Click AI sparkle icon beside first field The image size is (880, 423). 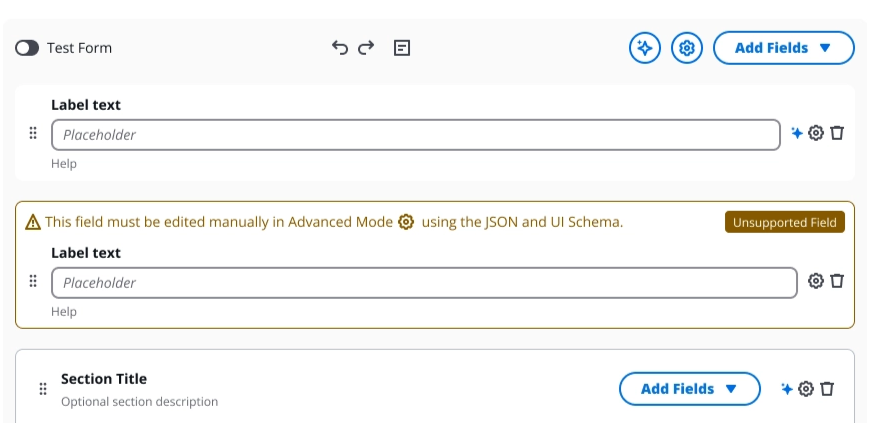(x=797, y=133)
